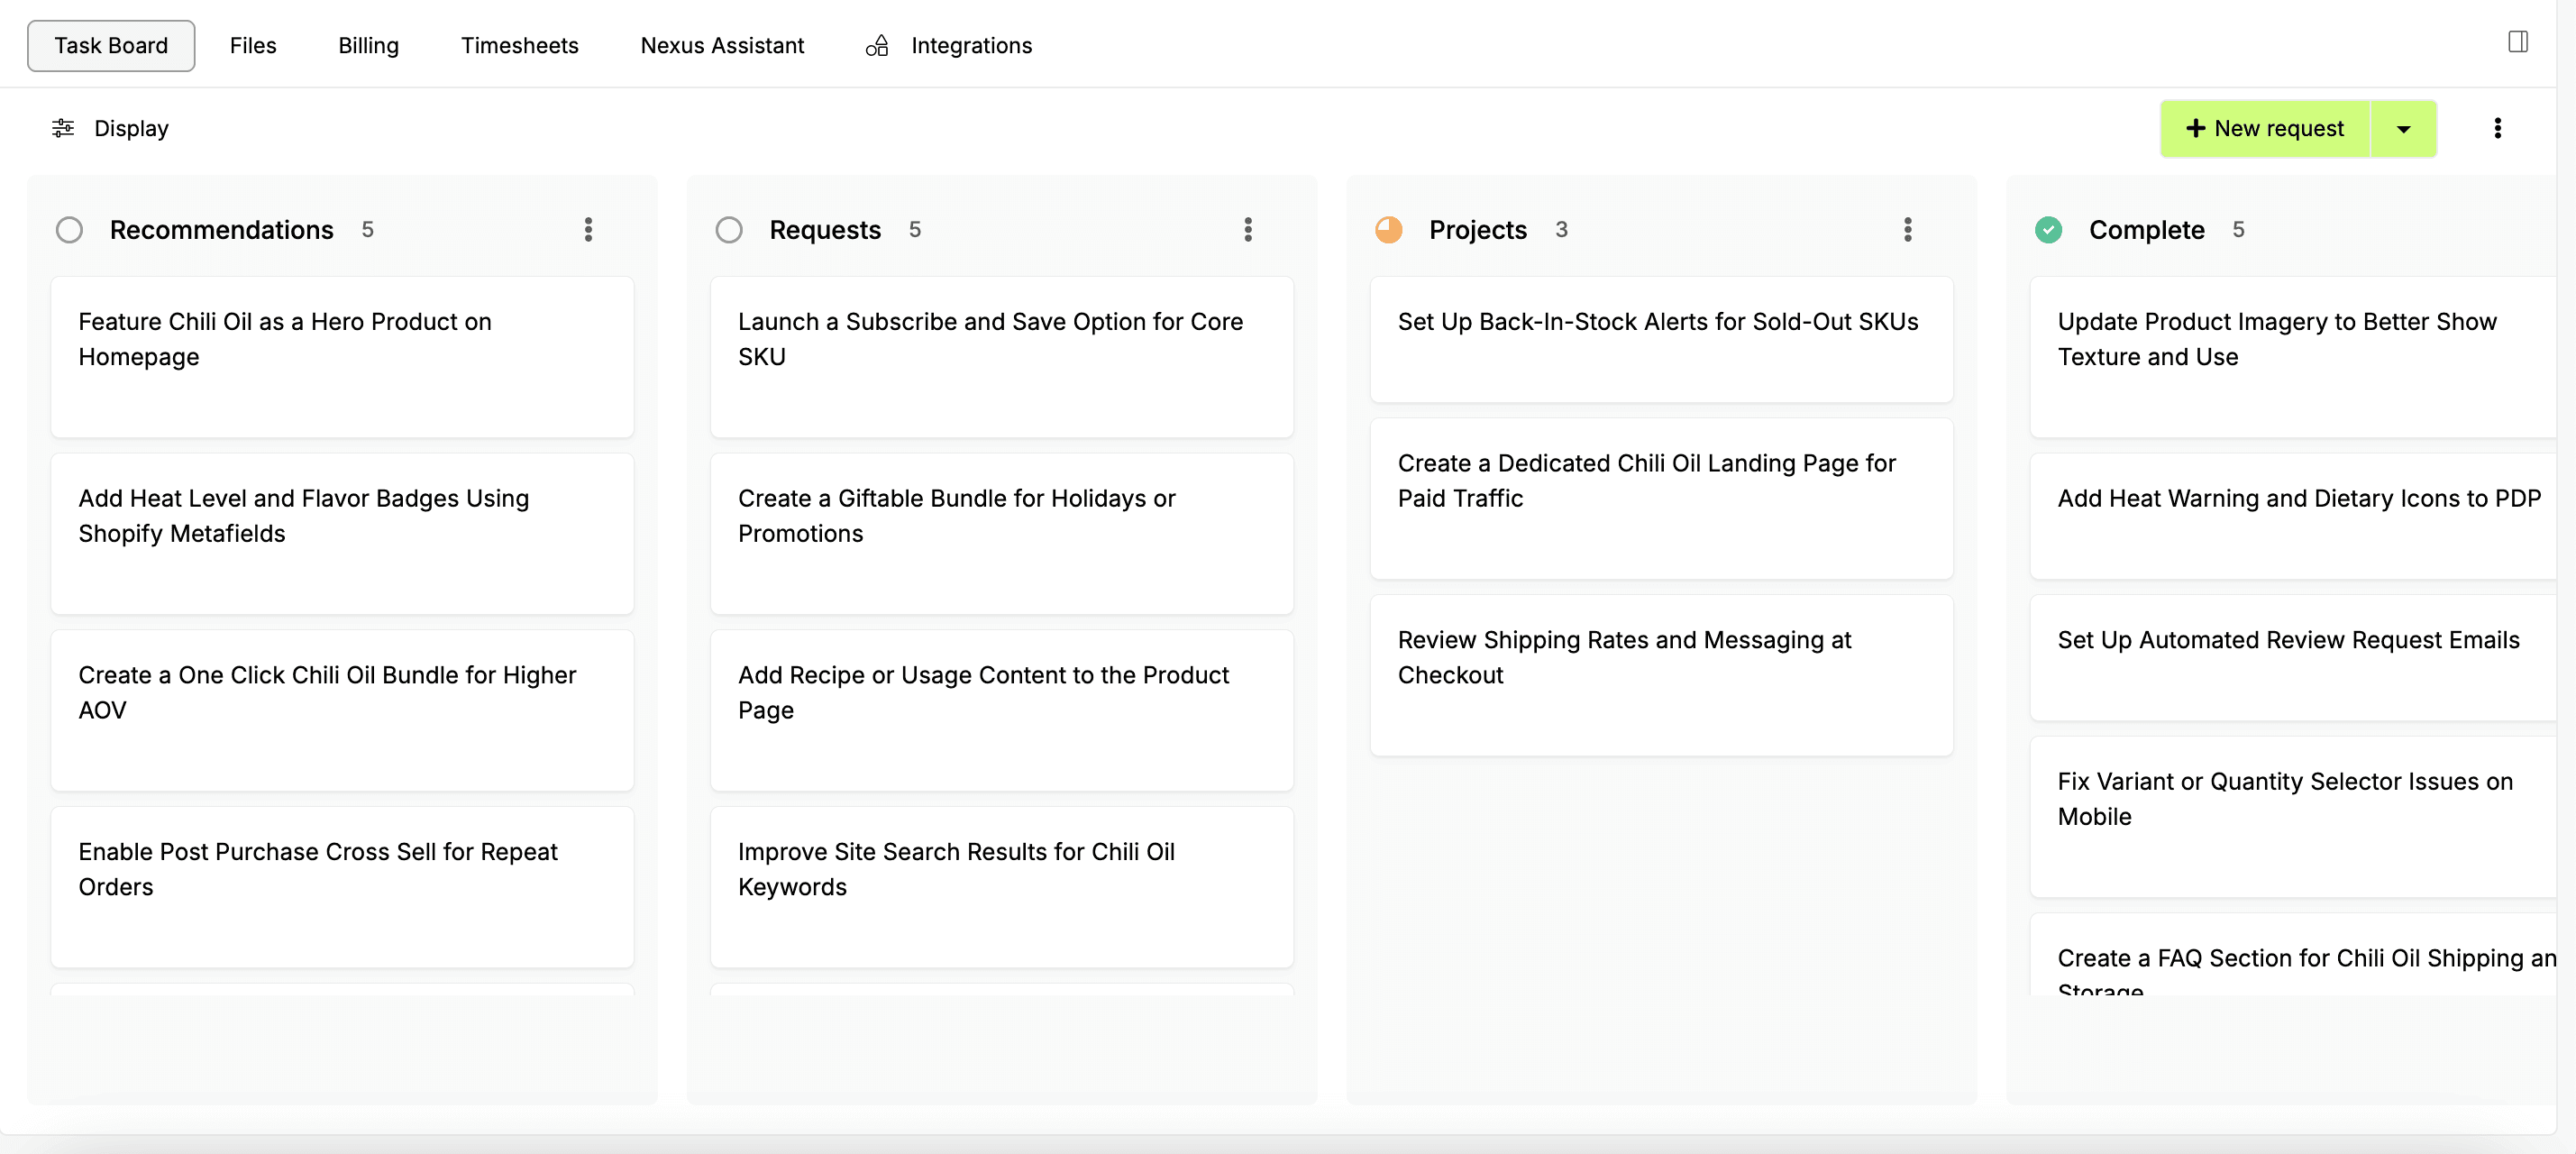Click the Display settings sliders icon
Screen dimensions: 2576x1154
tap(63, 128)
